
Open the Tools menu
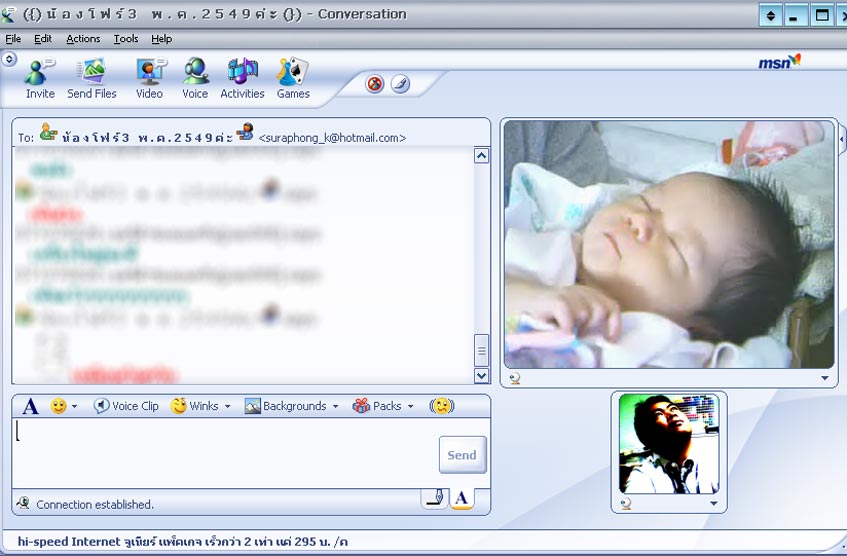click(126, 39)
